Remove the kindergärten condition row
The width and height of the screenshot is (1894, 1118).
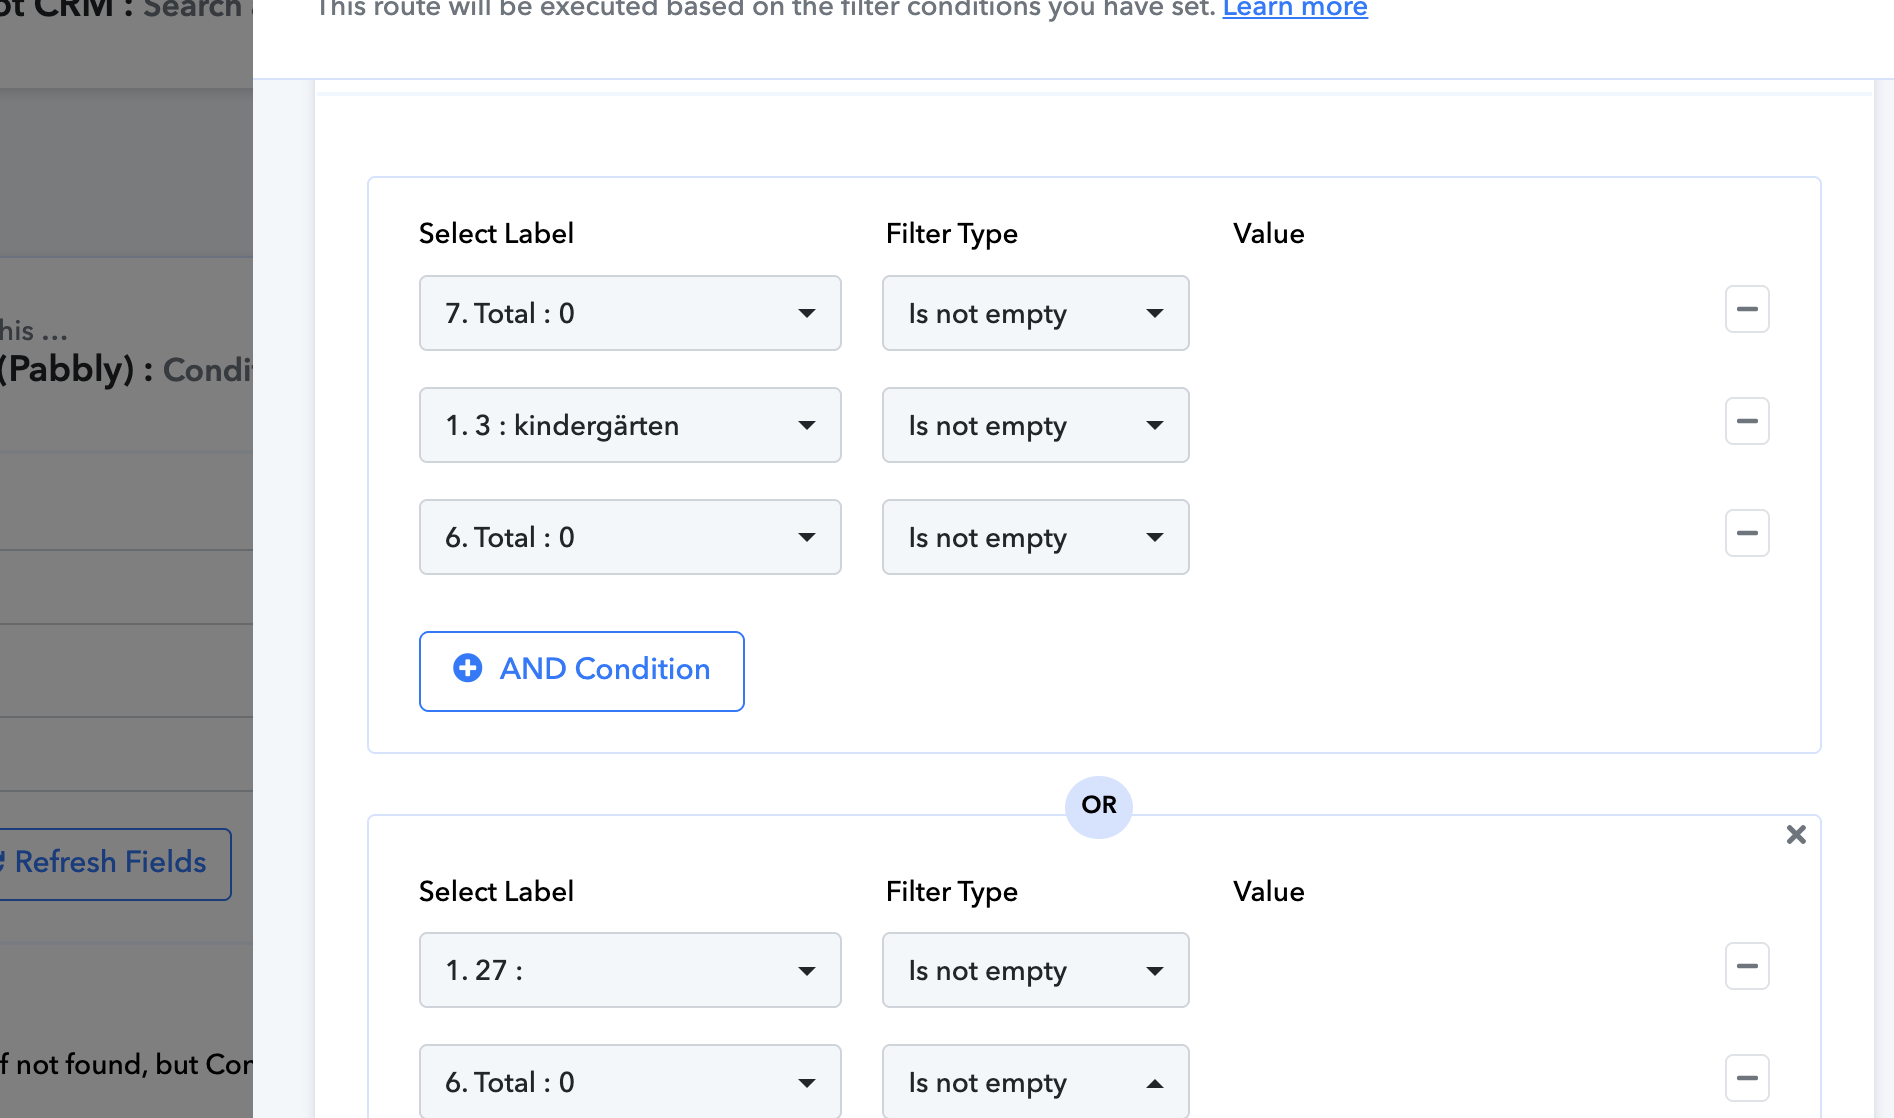1747,422
